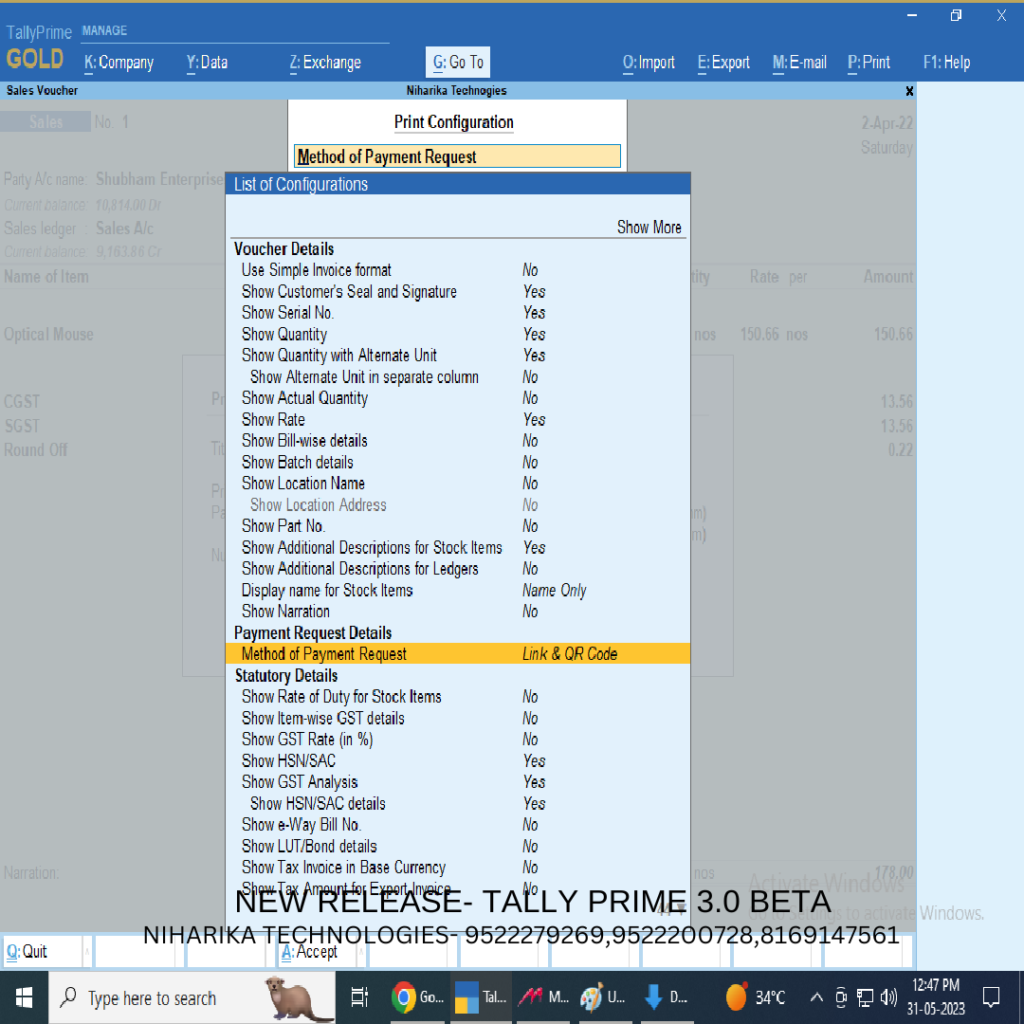Open the E: Export menu
The width and height of the screenshot is (1024, 1024).
(723, 63)
